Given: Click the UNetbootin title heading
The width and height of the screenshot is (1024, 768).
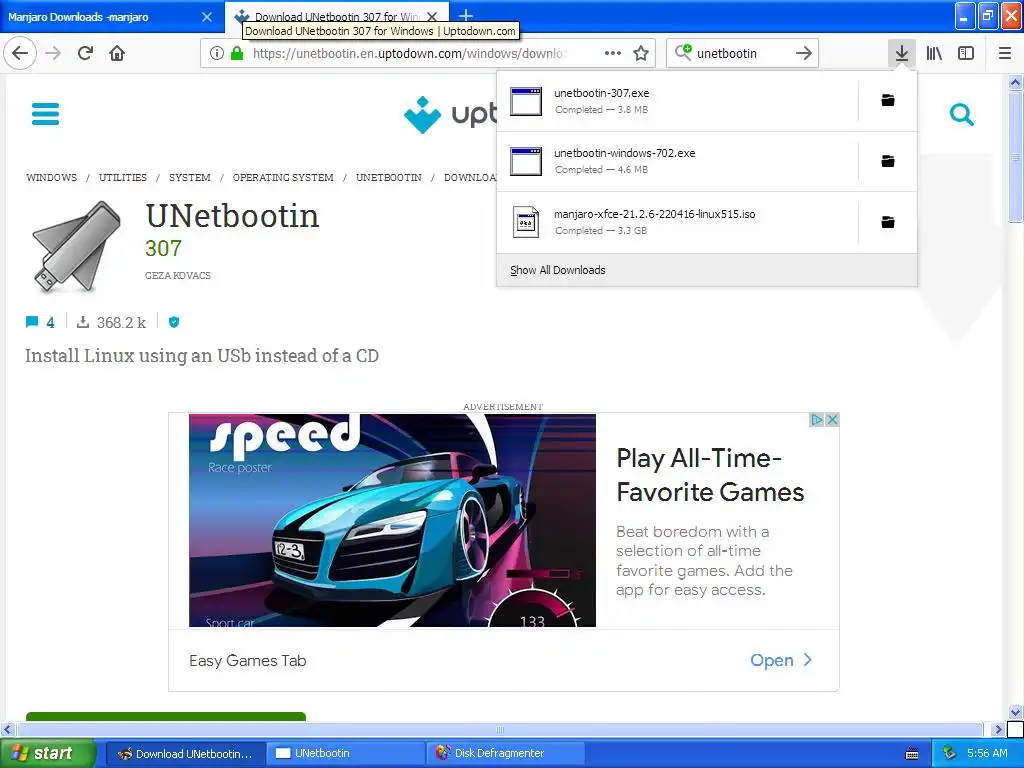Looking at the screenshot, I should (232, 216).
